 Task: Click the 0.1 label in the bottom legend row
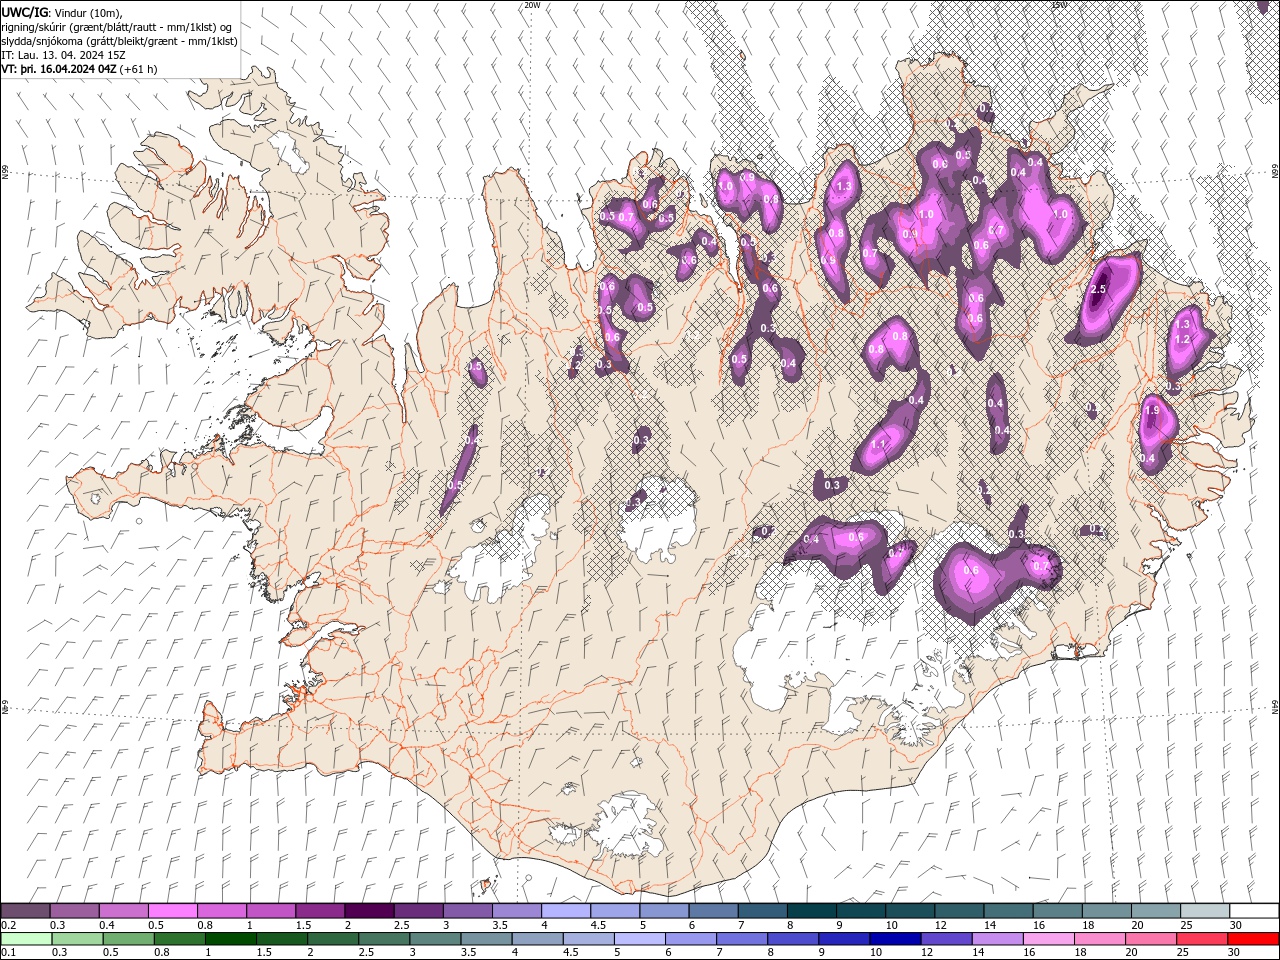coord(9,952)
